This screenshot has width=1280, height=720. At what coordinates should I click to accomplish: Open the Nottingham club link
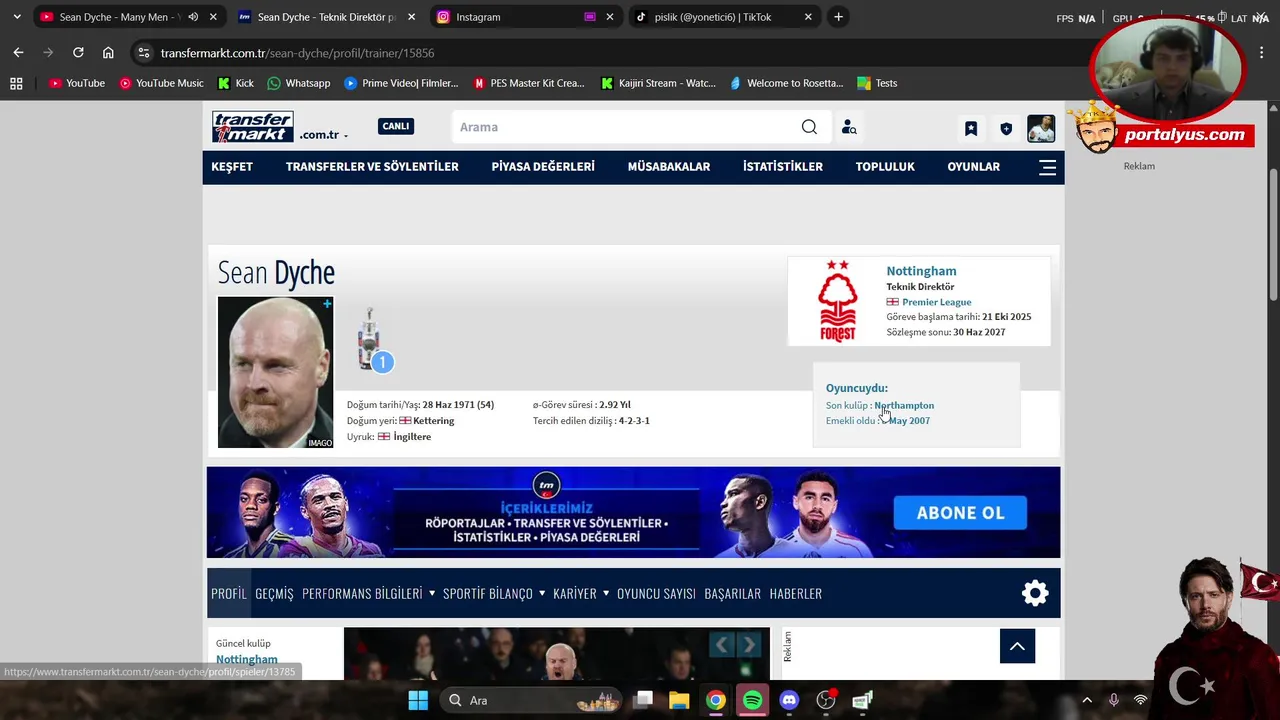click(x=921, y=271)
